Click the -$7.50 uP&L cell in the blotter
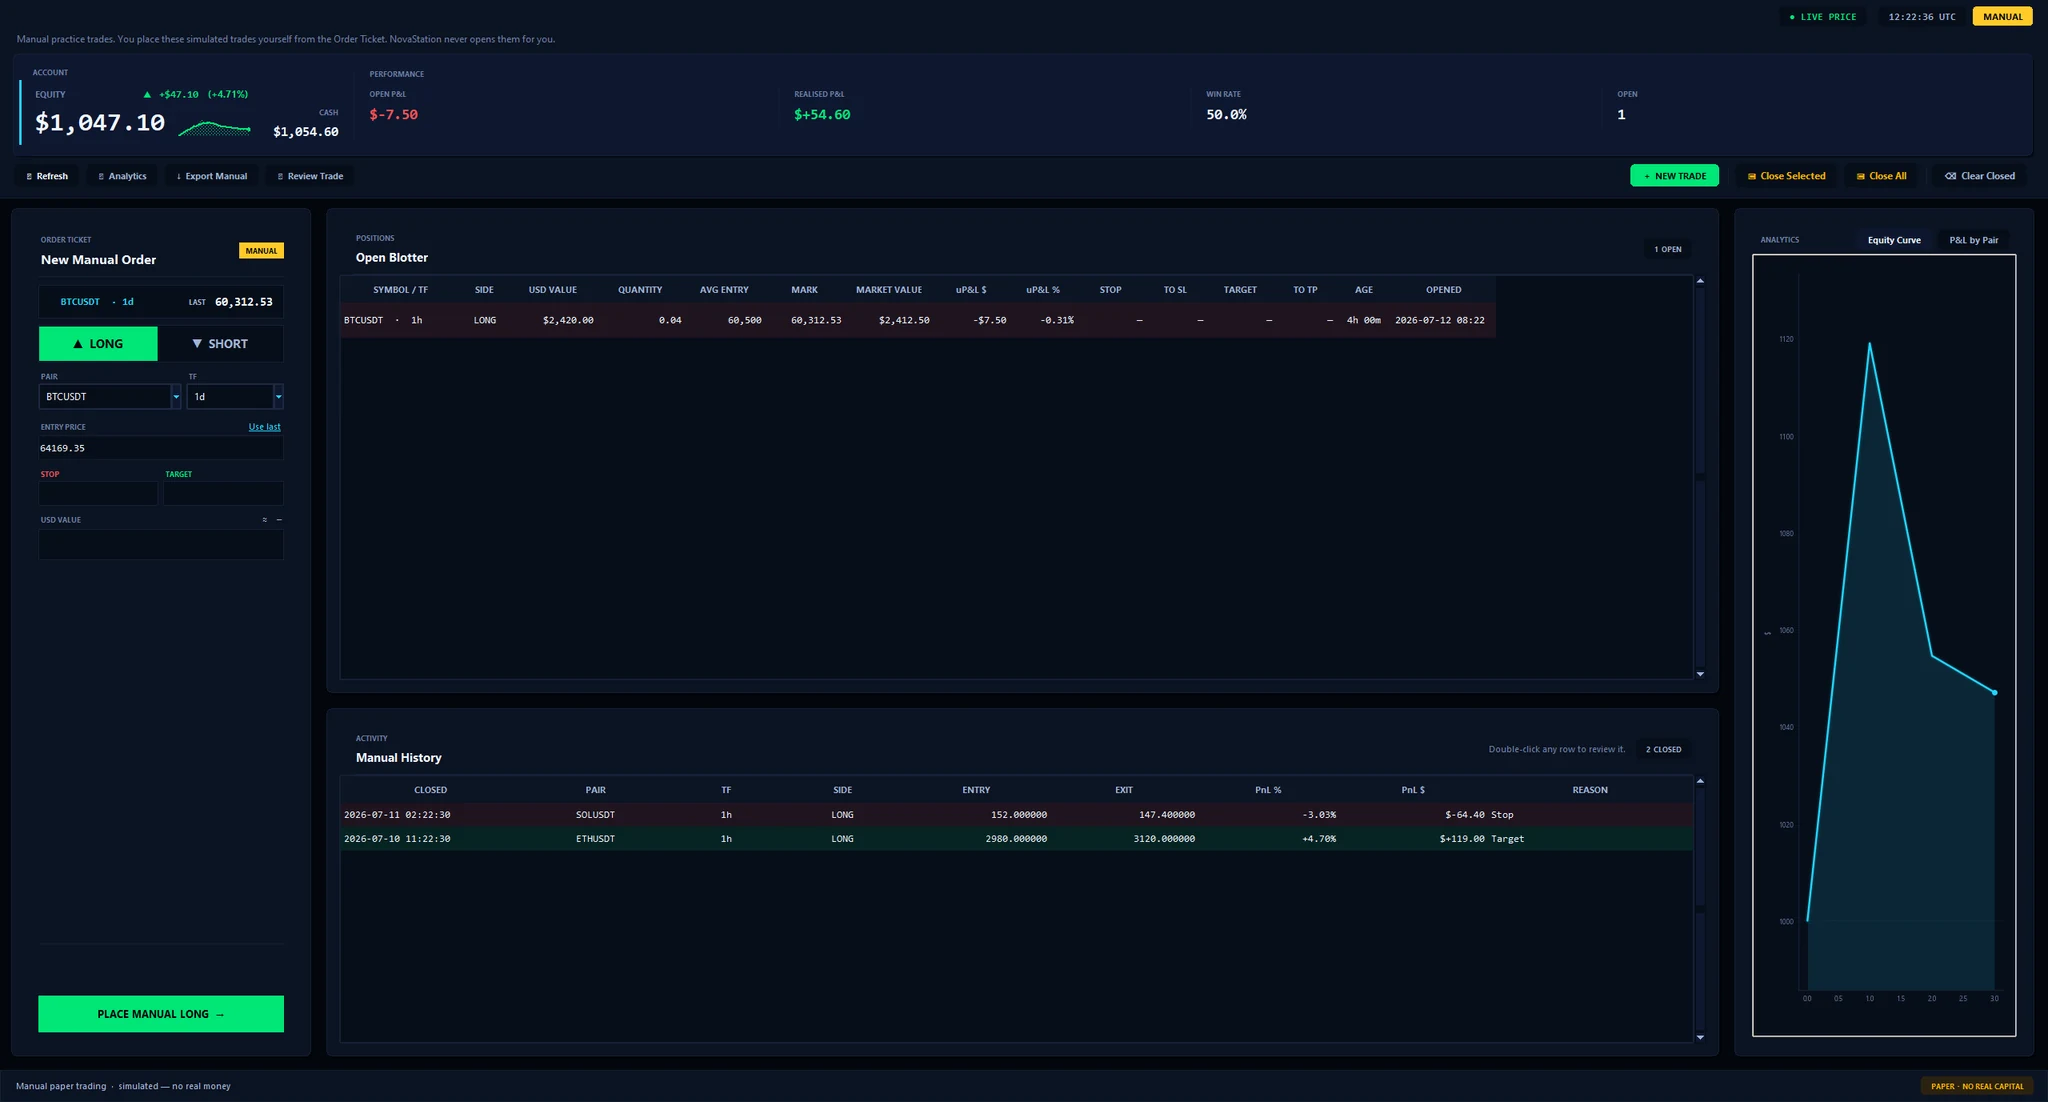 pos(990,320)
